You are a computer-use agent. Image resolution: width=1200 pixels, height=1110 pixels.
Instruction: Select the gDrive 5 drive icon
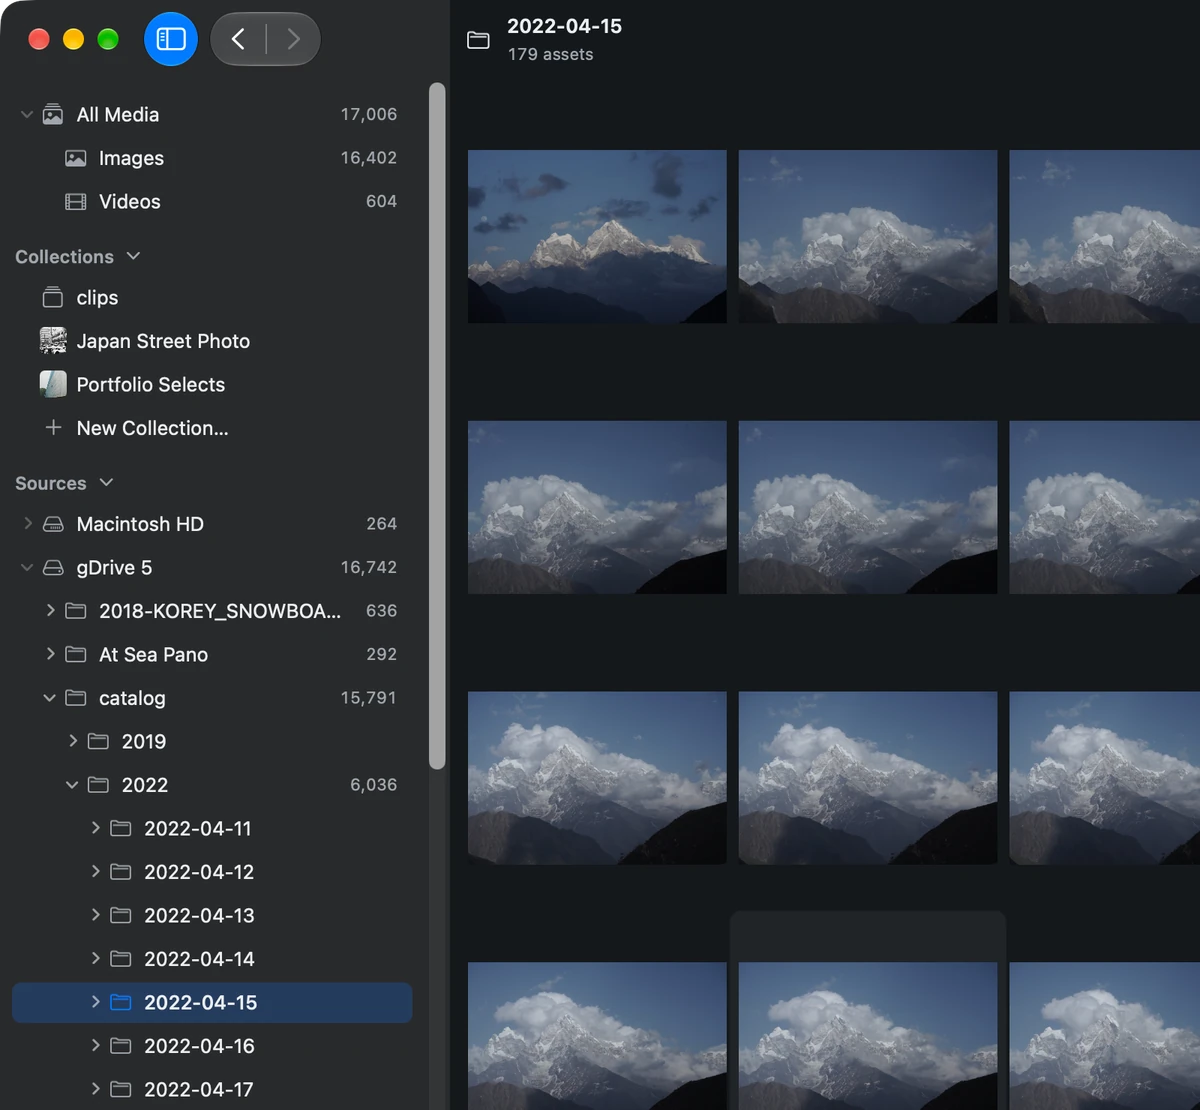click(x=53, y=568)
